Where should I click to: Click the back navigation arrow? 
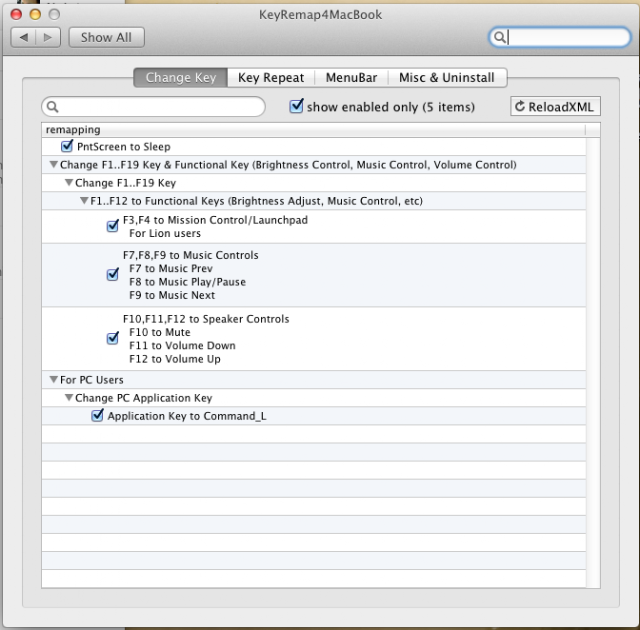pyautogui.click(x=24, y=38)
